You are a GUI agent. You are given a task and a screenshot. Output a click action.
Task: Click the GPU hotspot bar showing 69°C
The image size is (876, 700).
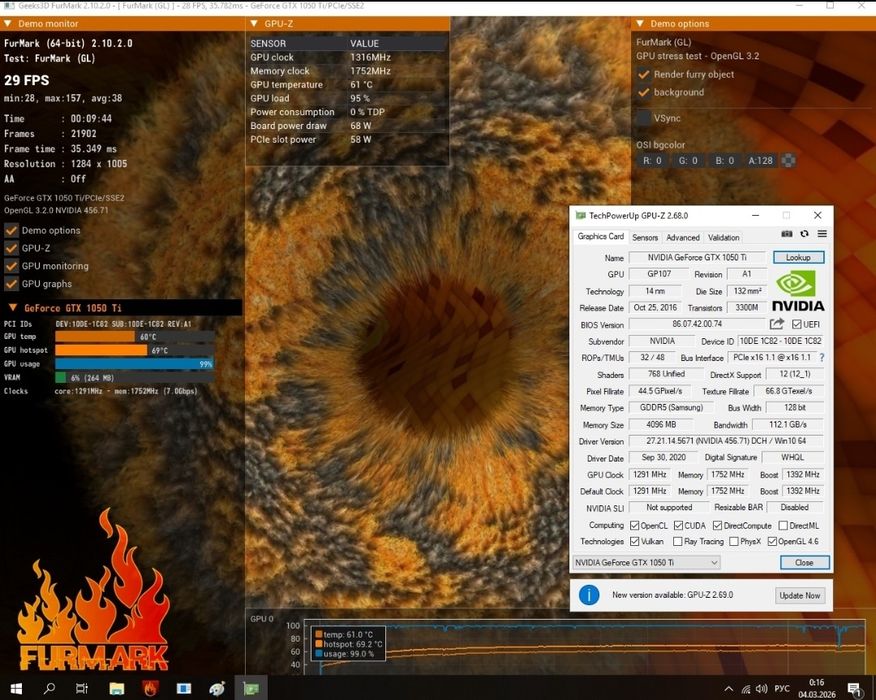click(x=134, y=350)
